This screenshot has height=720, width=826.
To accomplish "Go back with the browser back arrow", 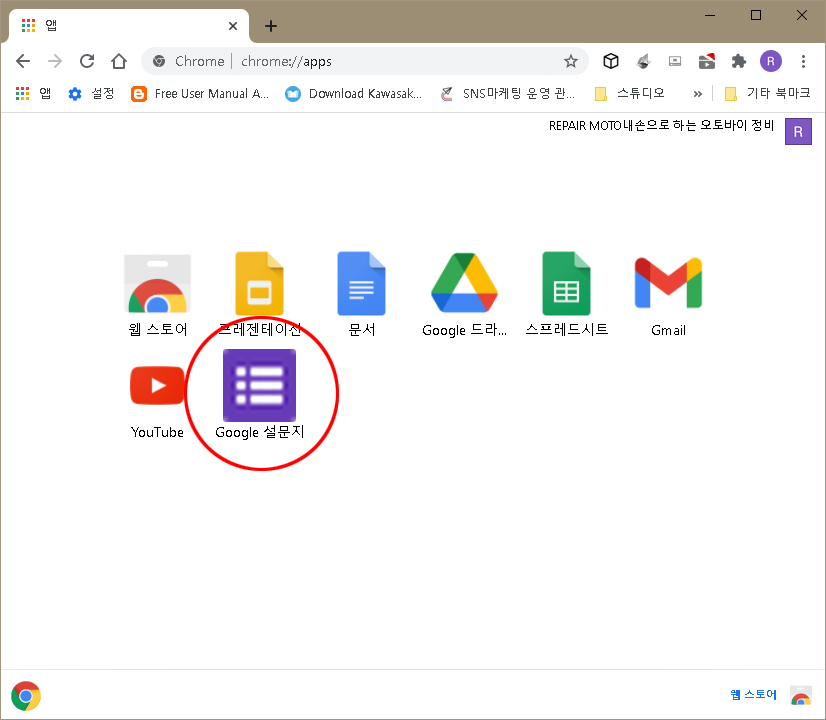I will [x=23, y=61].
